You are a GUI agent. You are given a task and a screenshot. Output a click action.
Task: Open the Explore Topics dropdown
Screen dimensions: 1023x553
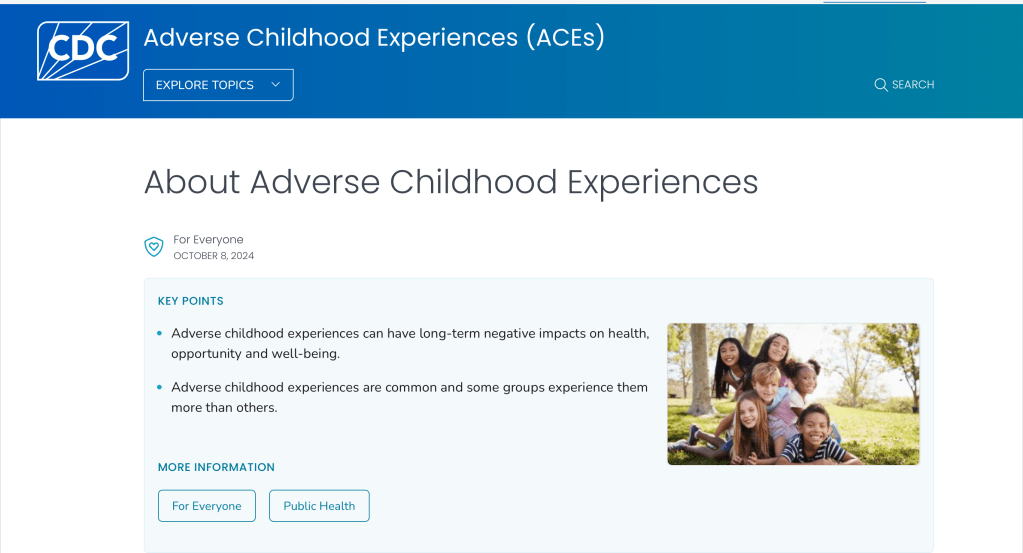[218, 85]
